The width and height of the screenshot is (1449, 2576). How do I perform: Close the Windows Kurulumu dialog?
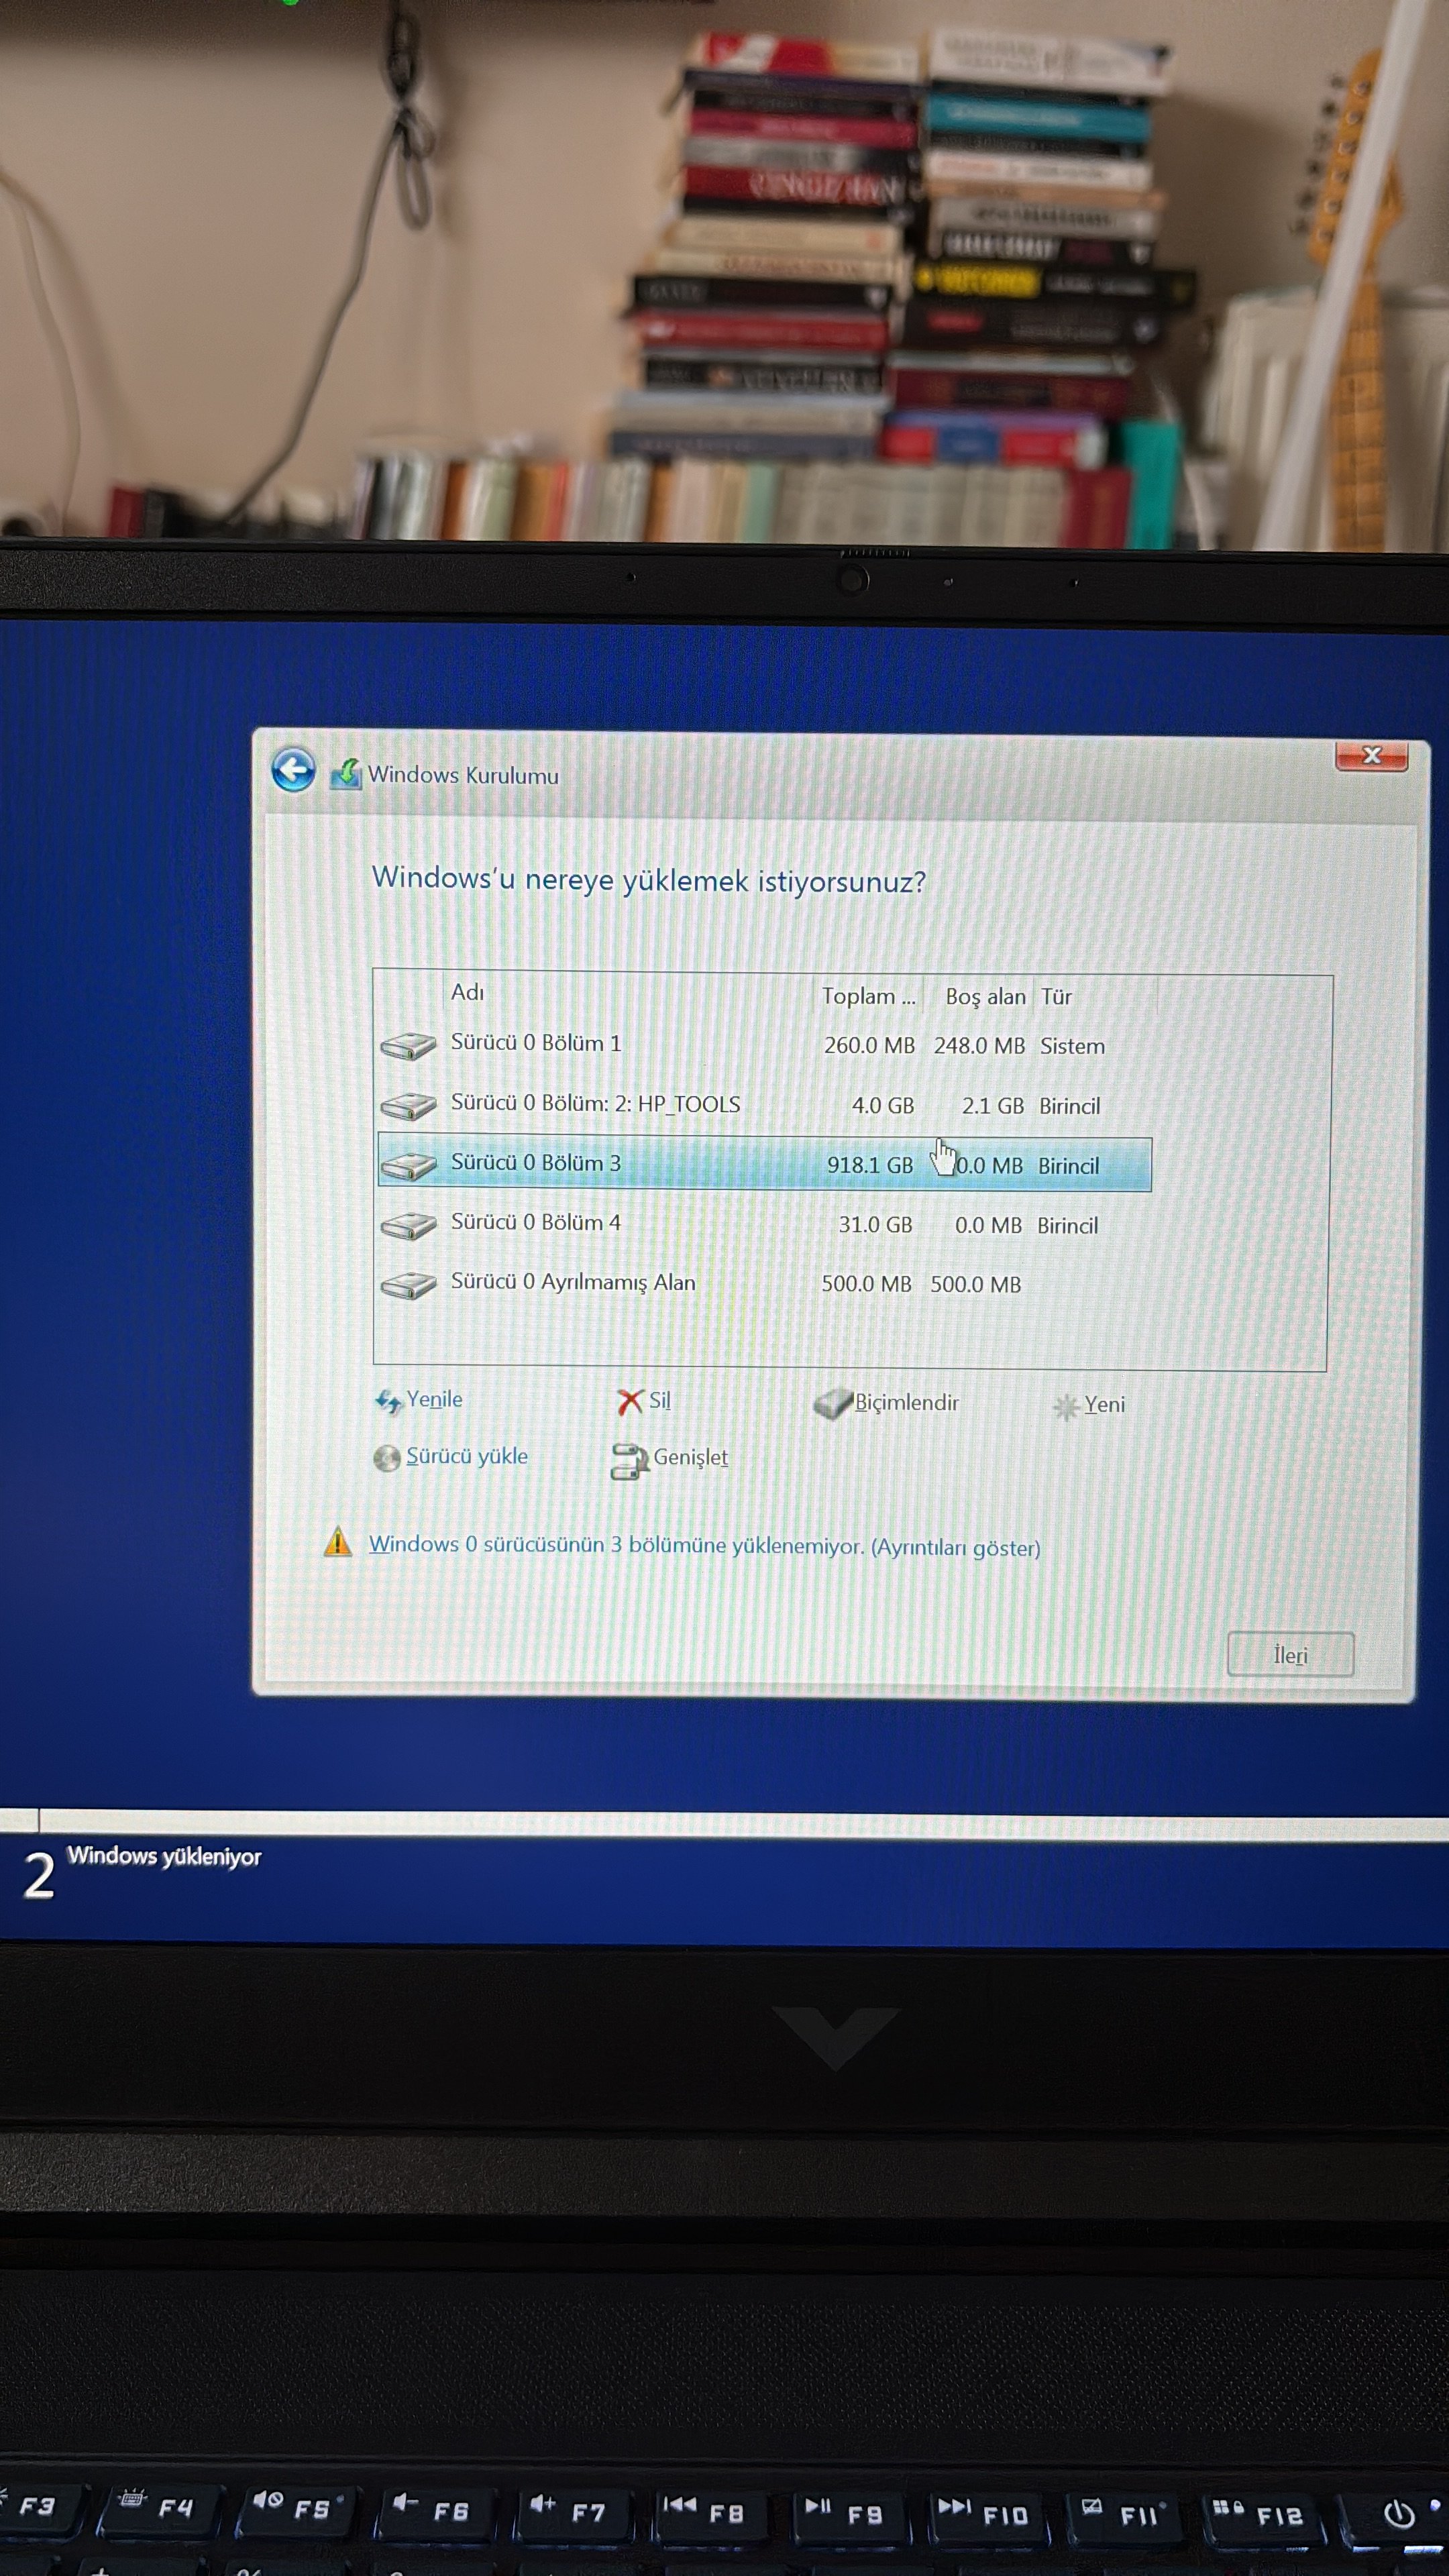1371,756
